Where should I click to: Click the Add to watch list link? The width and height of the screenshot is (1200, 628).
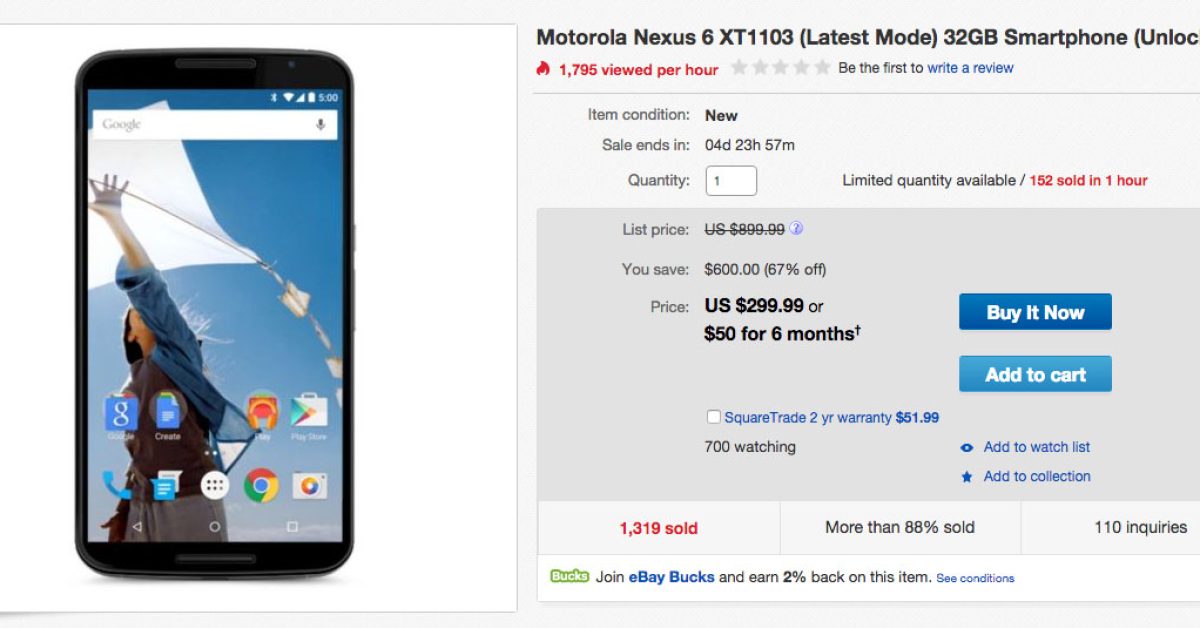click(x=1036, y=447)
